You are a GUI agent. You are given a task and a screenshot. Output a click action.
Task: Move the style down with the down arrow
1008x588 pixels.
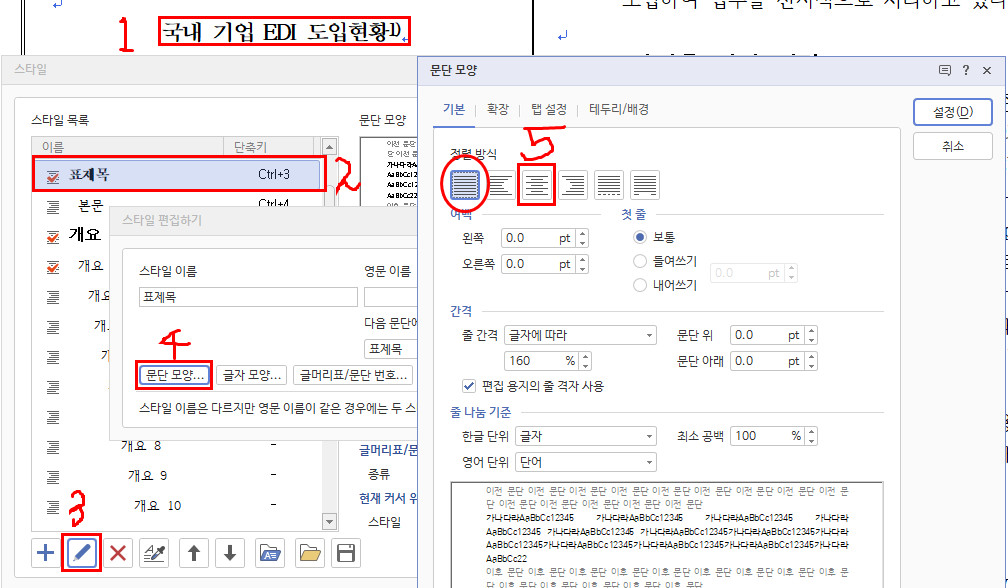point(230,553)
